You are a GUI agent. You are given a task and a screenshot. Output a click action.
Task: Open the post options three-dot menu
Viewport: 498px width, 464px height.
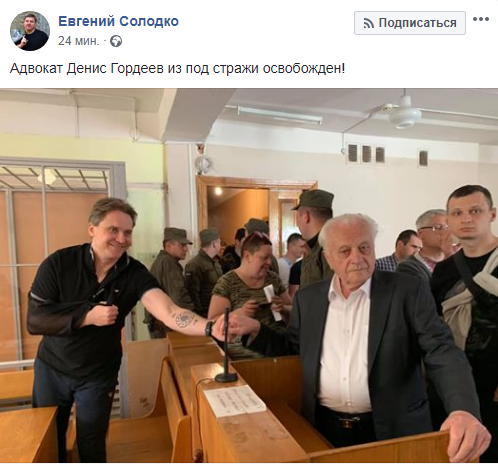click(481, 19)
